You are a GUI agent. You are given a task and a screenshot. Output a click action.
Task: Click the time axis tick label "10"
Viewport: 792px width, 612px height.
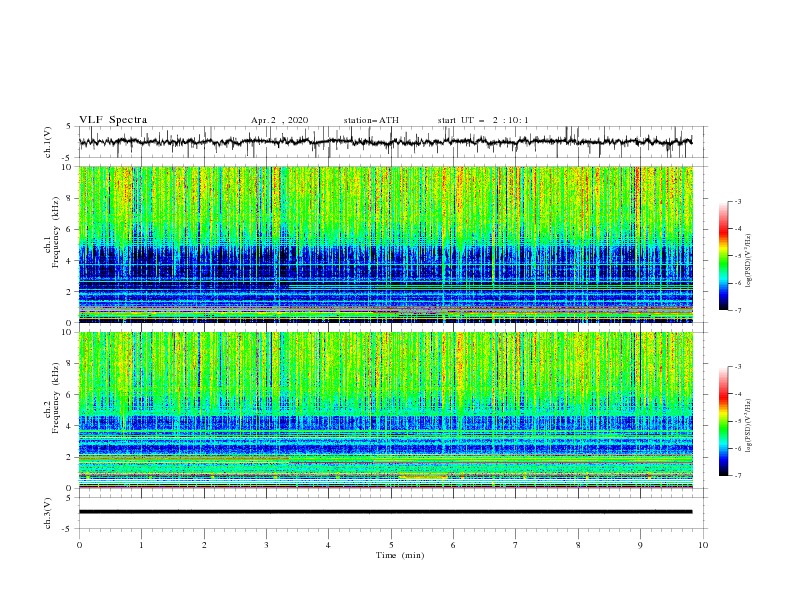tap(703, 545)
